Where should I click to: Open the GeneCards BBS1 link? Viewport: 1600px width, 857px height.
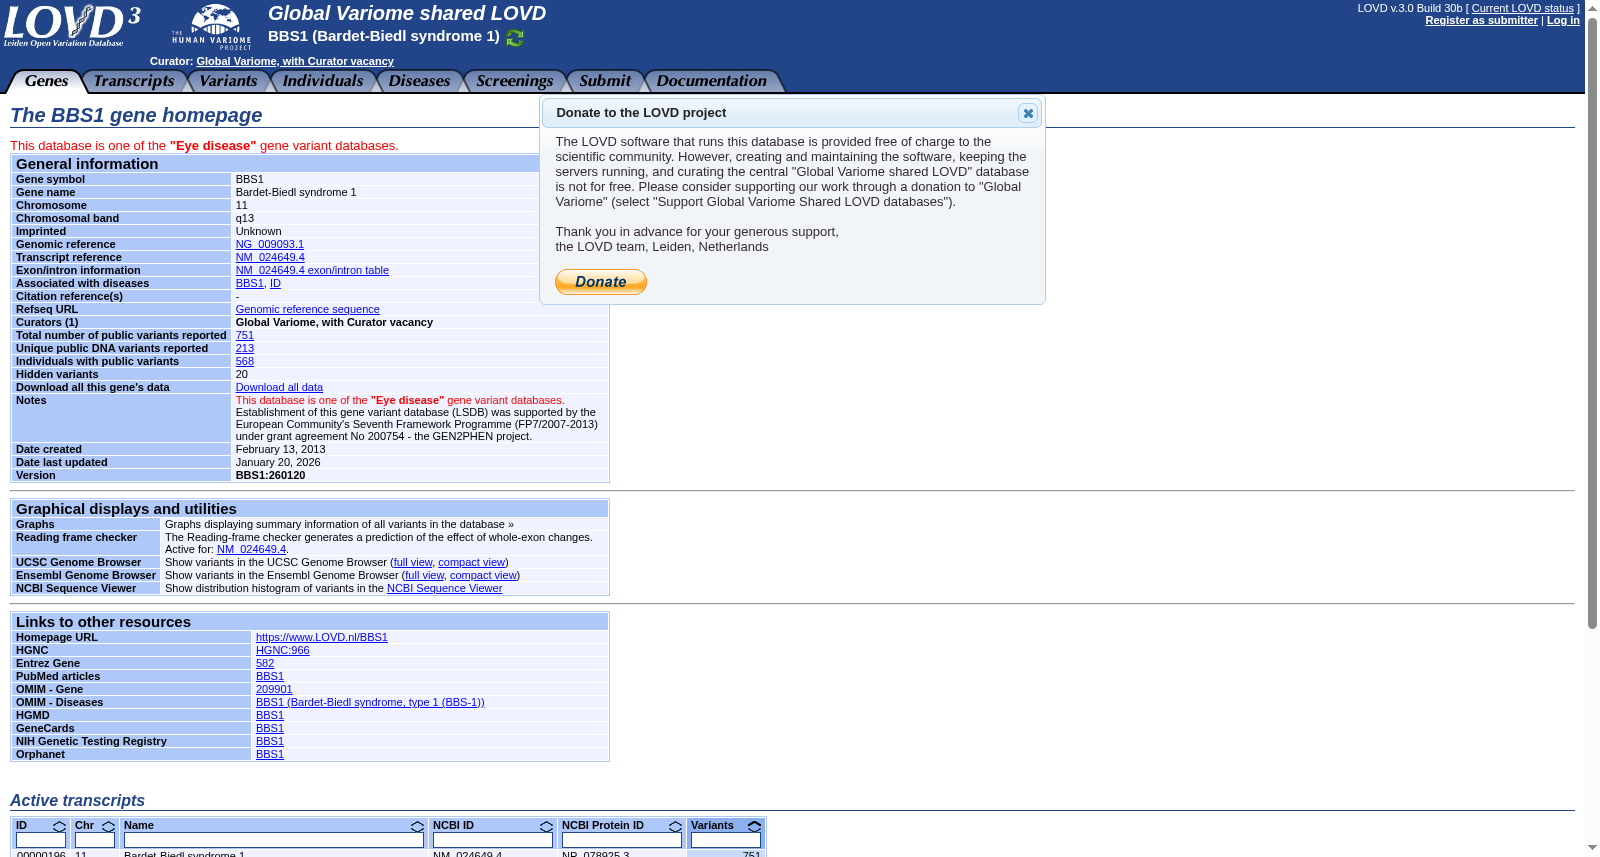click(269, 728)
